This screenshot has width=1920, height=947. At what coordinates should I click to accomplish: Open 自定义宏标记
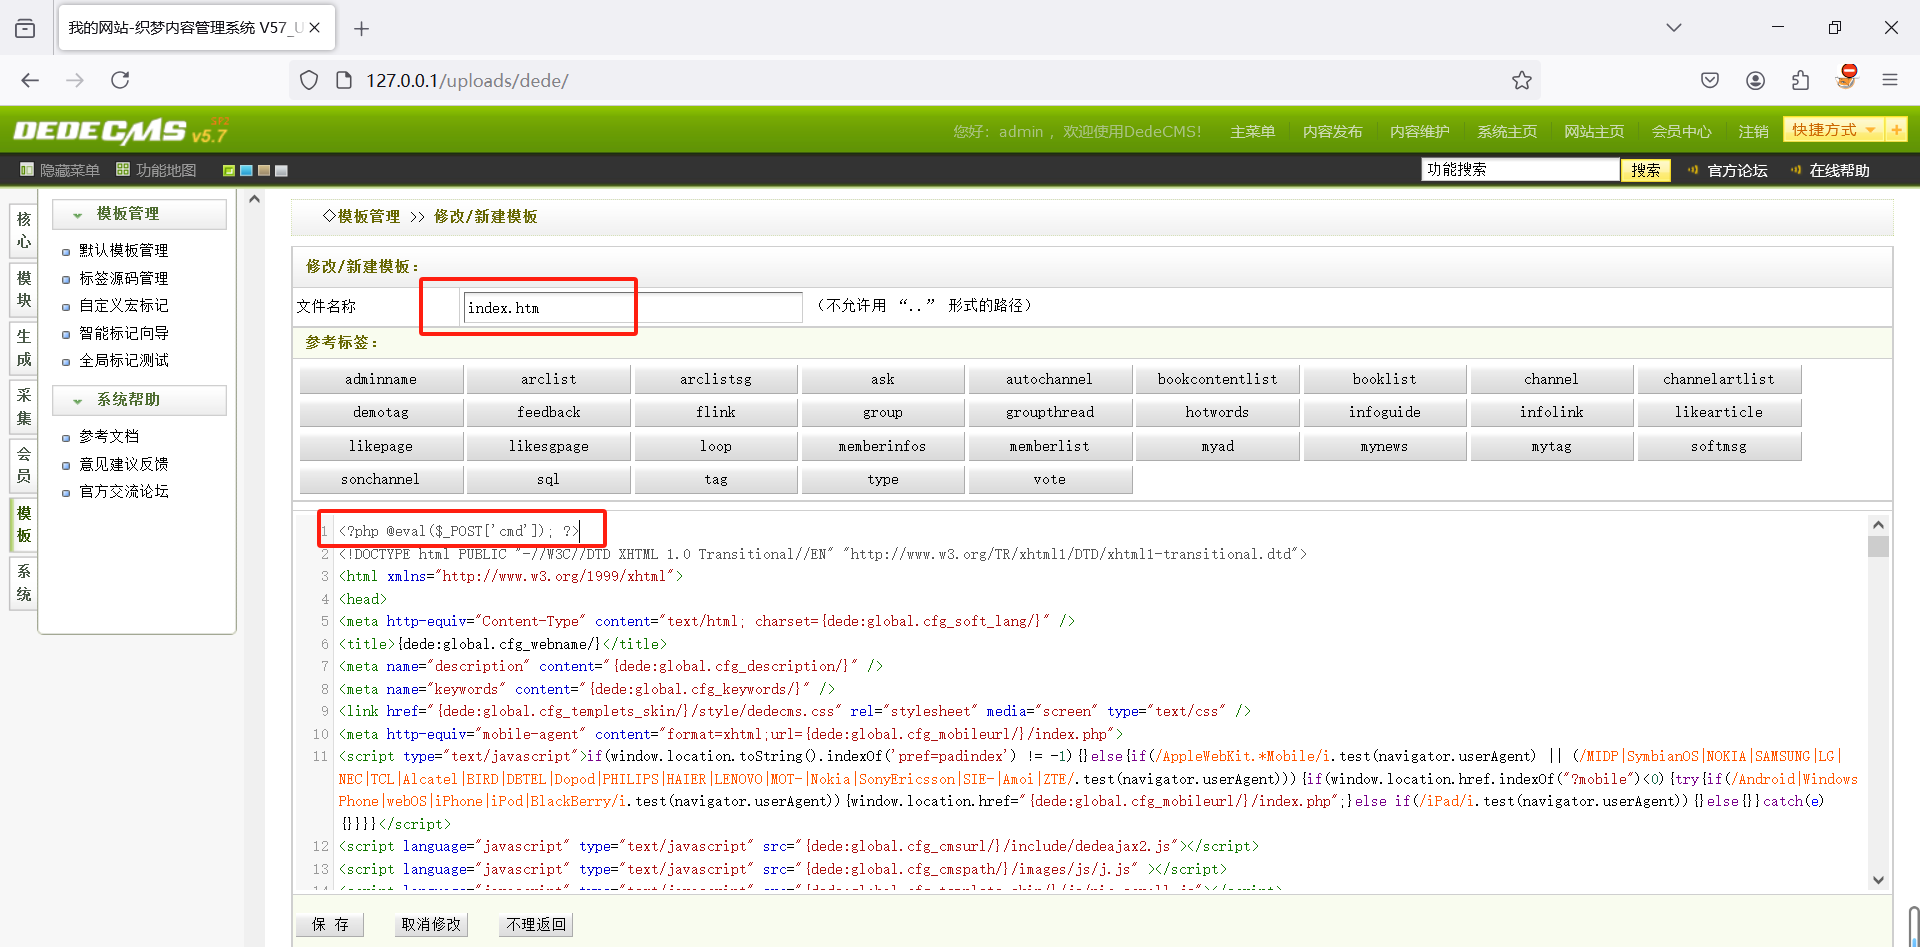click(x=124, y=305)
